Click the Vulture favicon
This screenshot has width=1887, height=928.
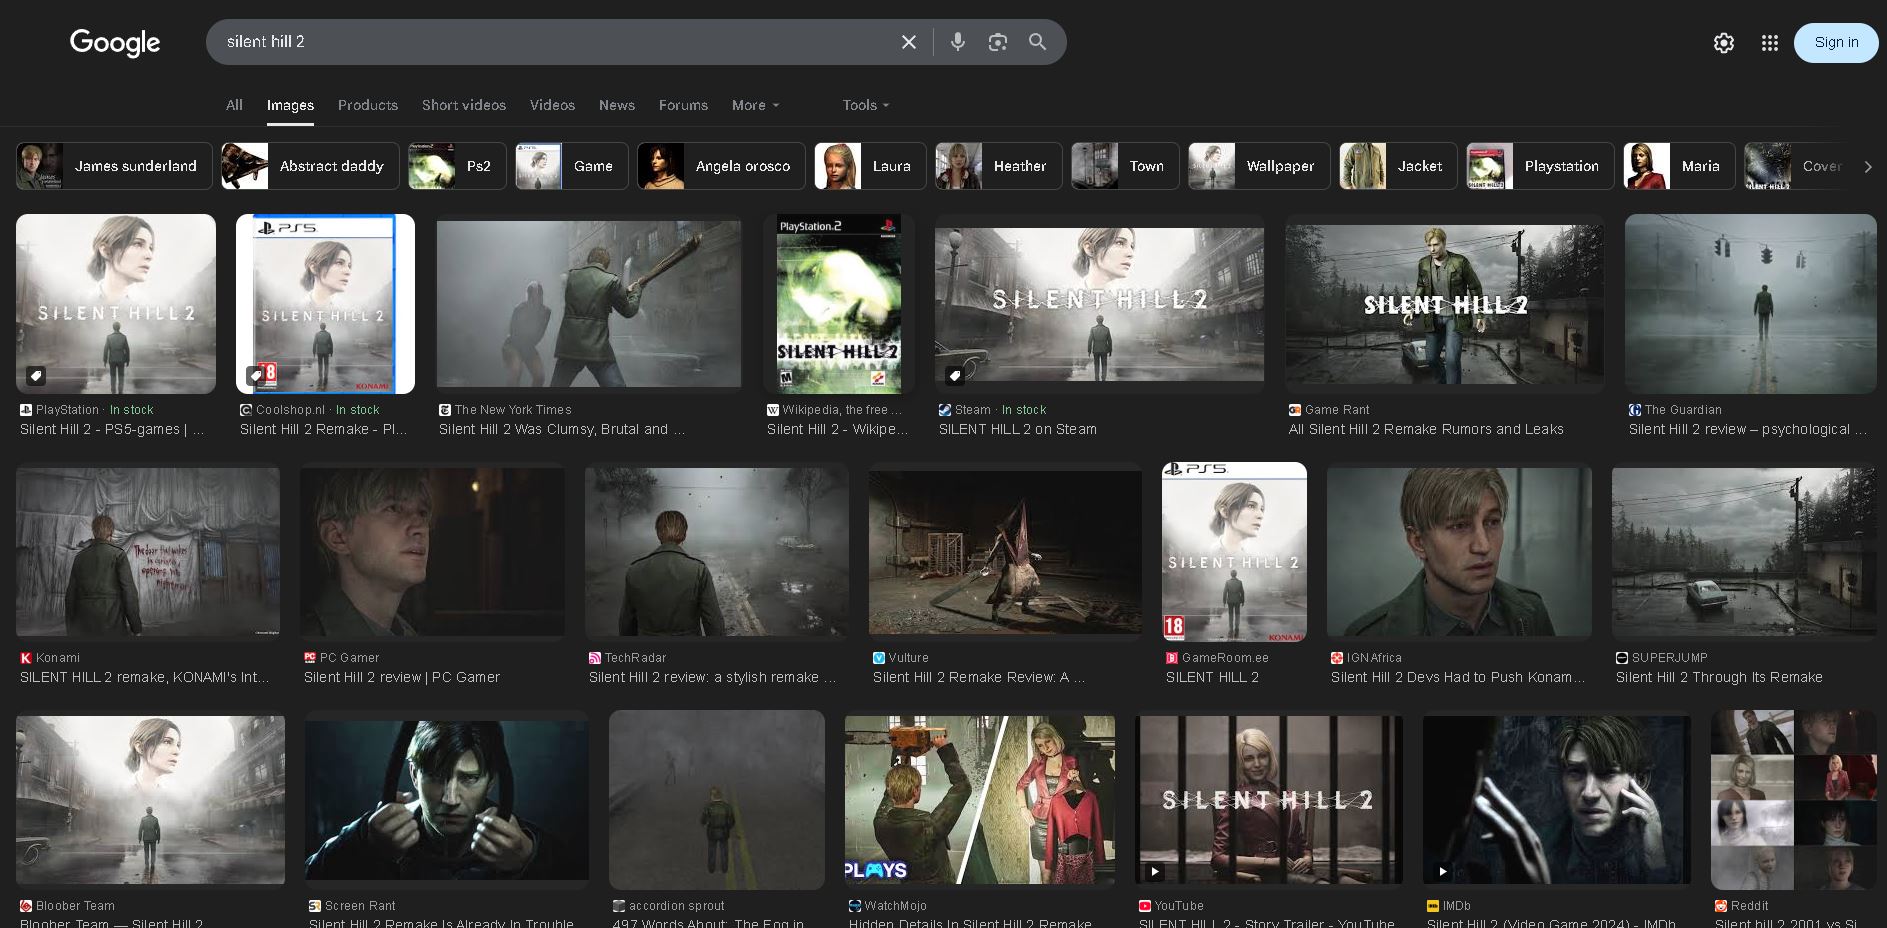point(879,658)
